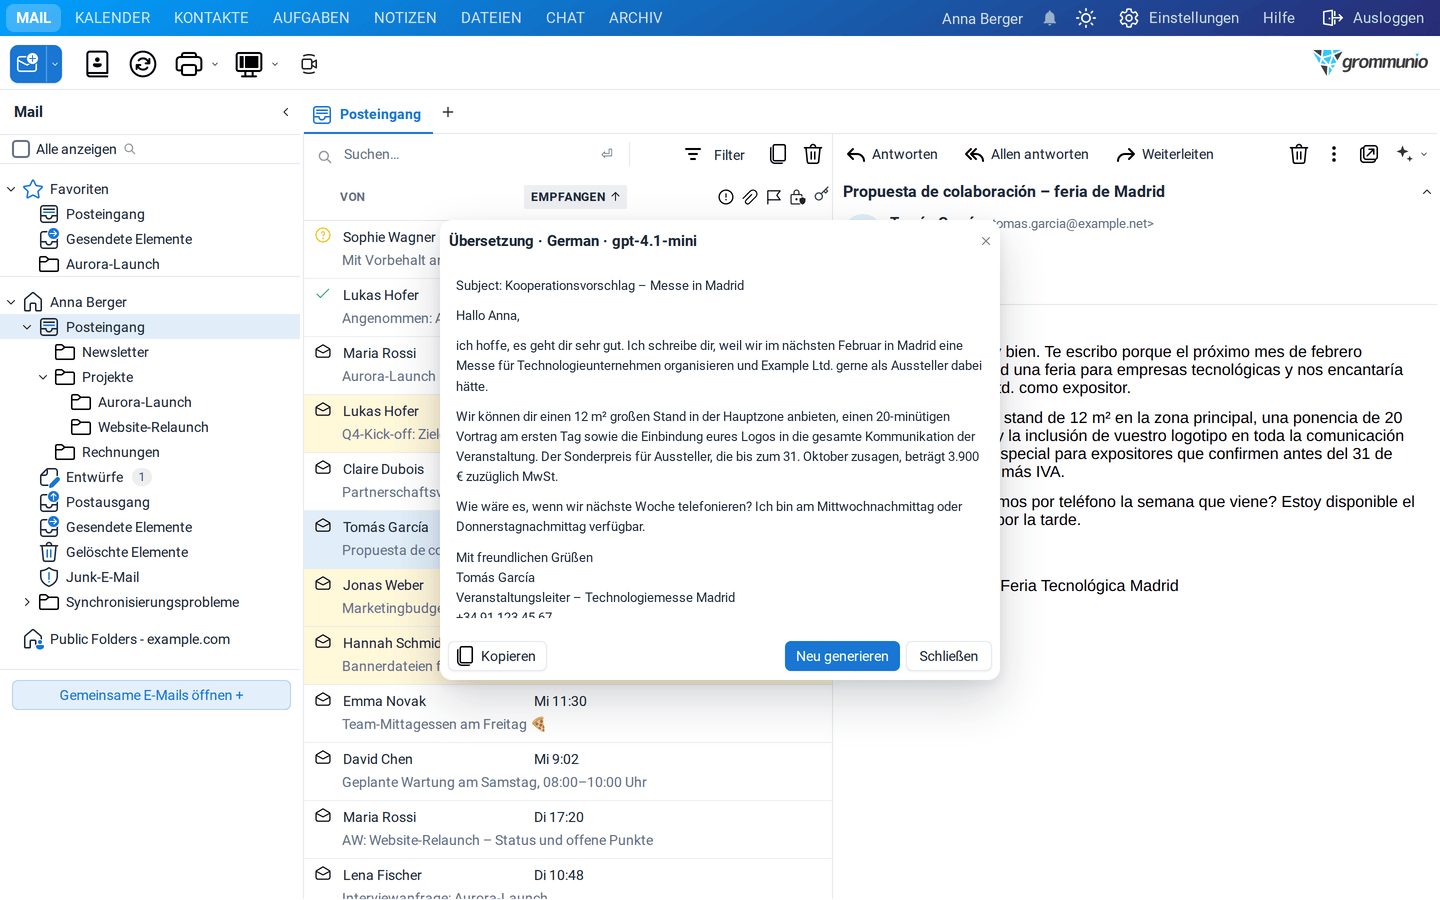
Task: Close the translation dialog with X
Action: click(986, 241)
